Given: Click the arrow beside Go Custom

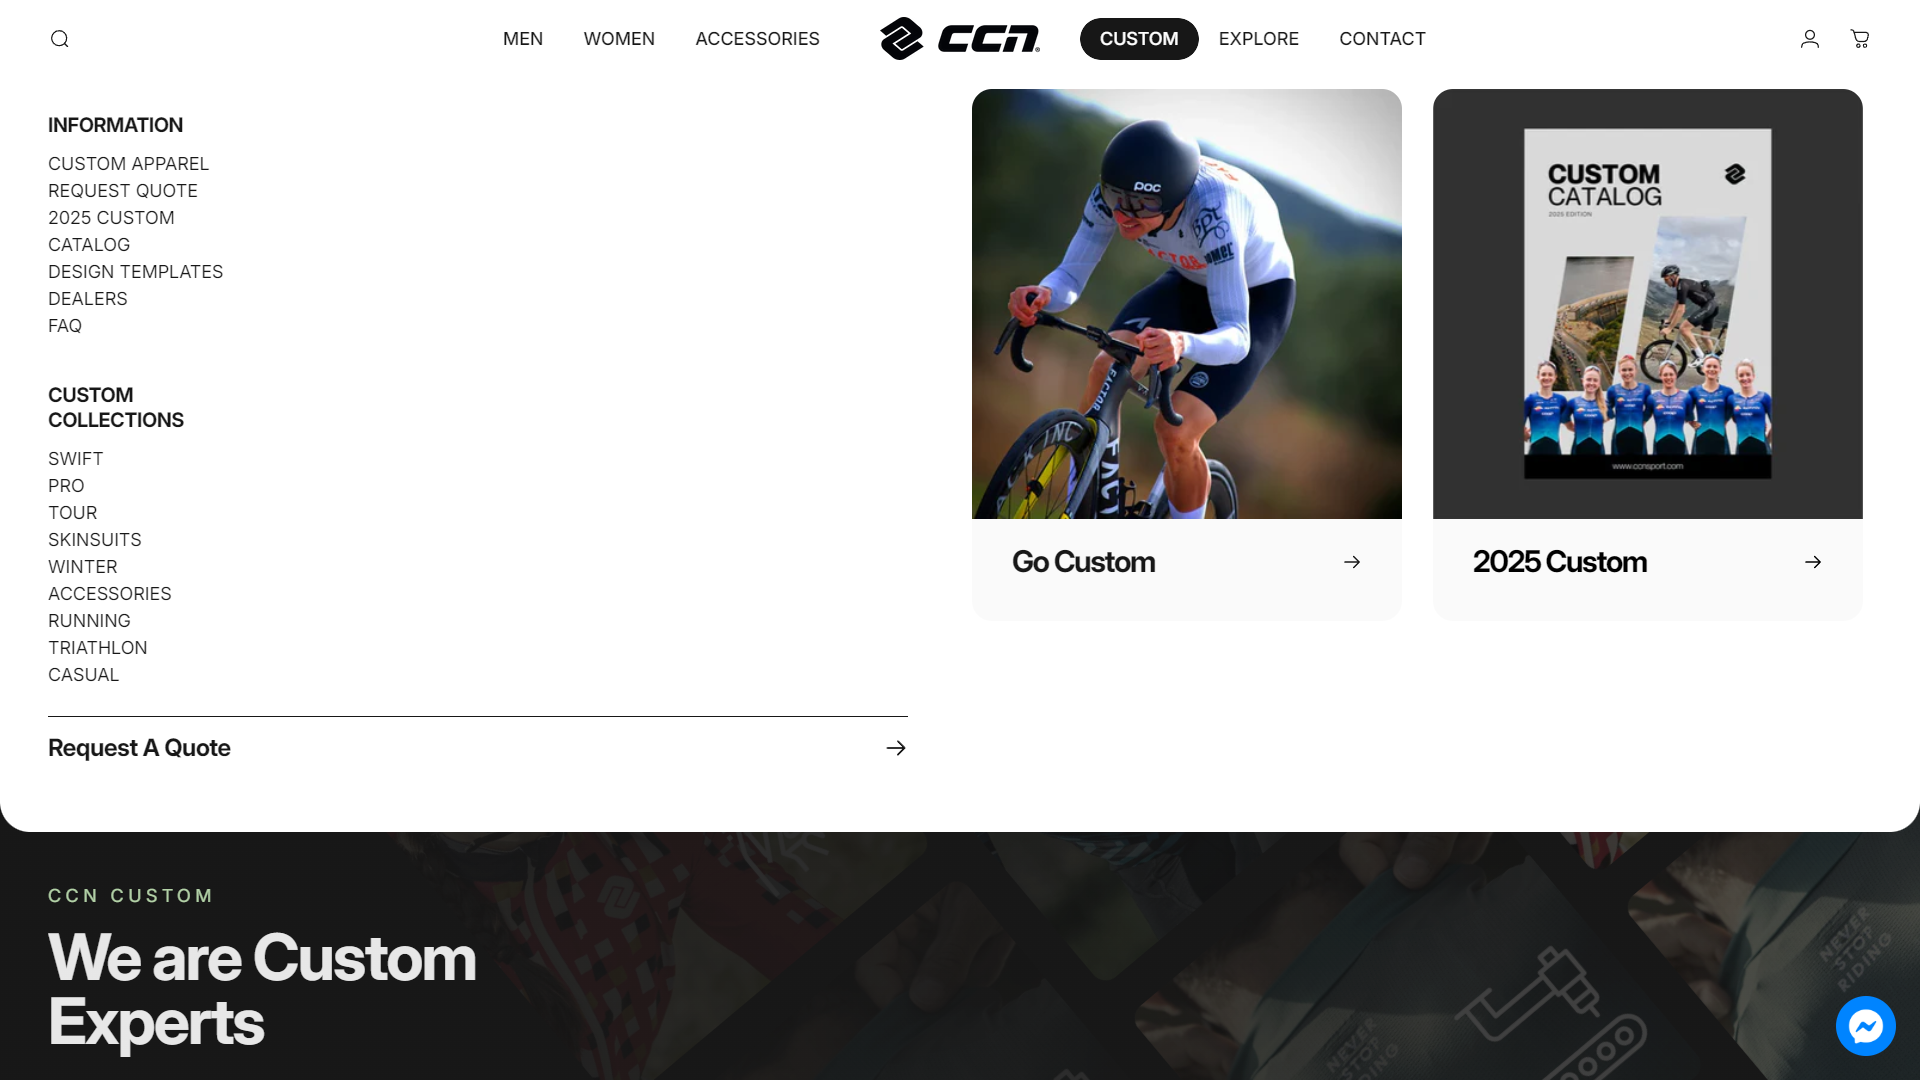Looking at the screenshot, I should (x=1352, y=562).
